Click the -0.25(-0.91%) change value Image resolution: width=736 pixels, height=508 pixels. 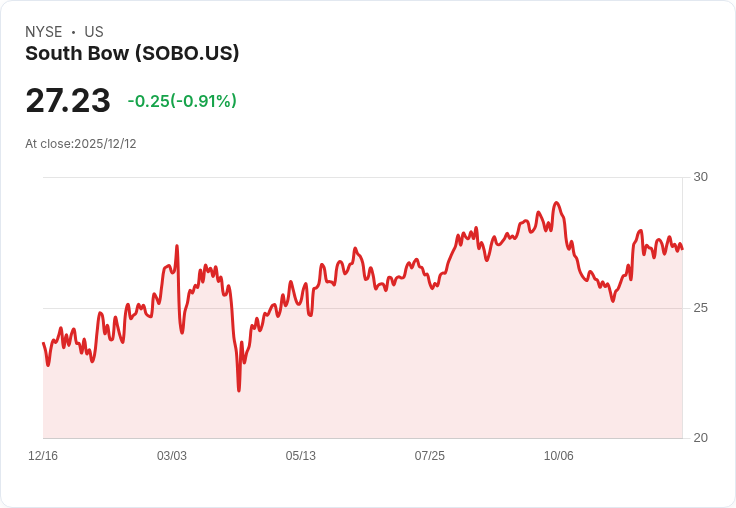coord(182,101)
